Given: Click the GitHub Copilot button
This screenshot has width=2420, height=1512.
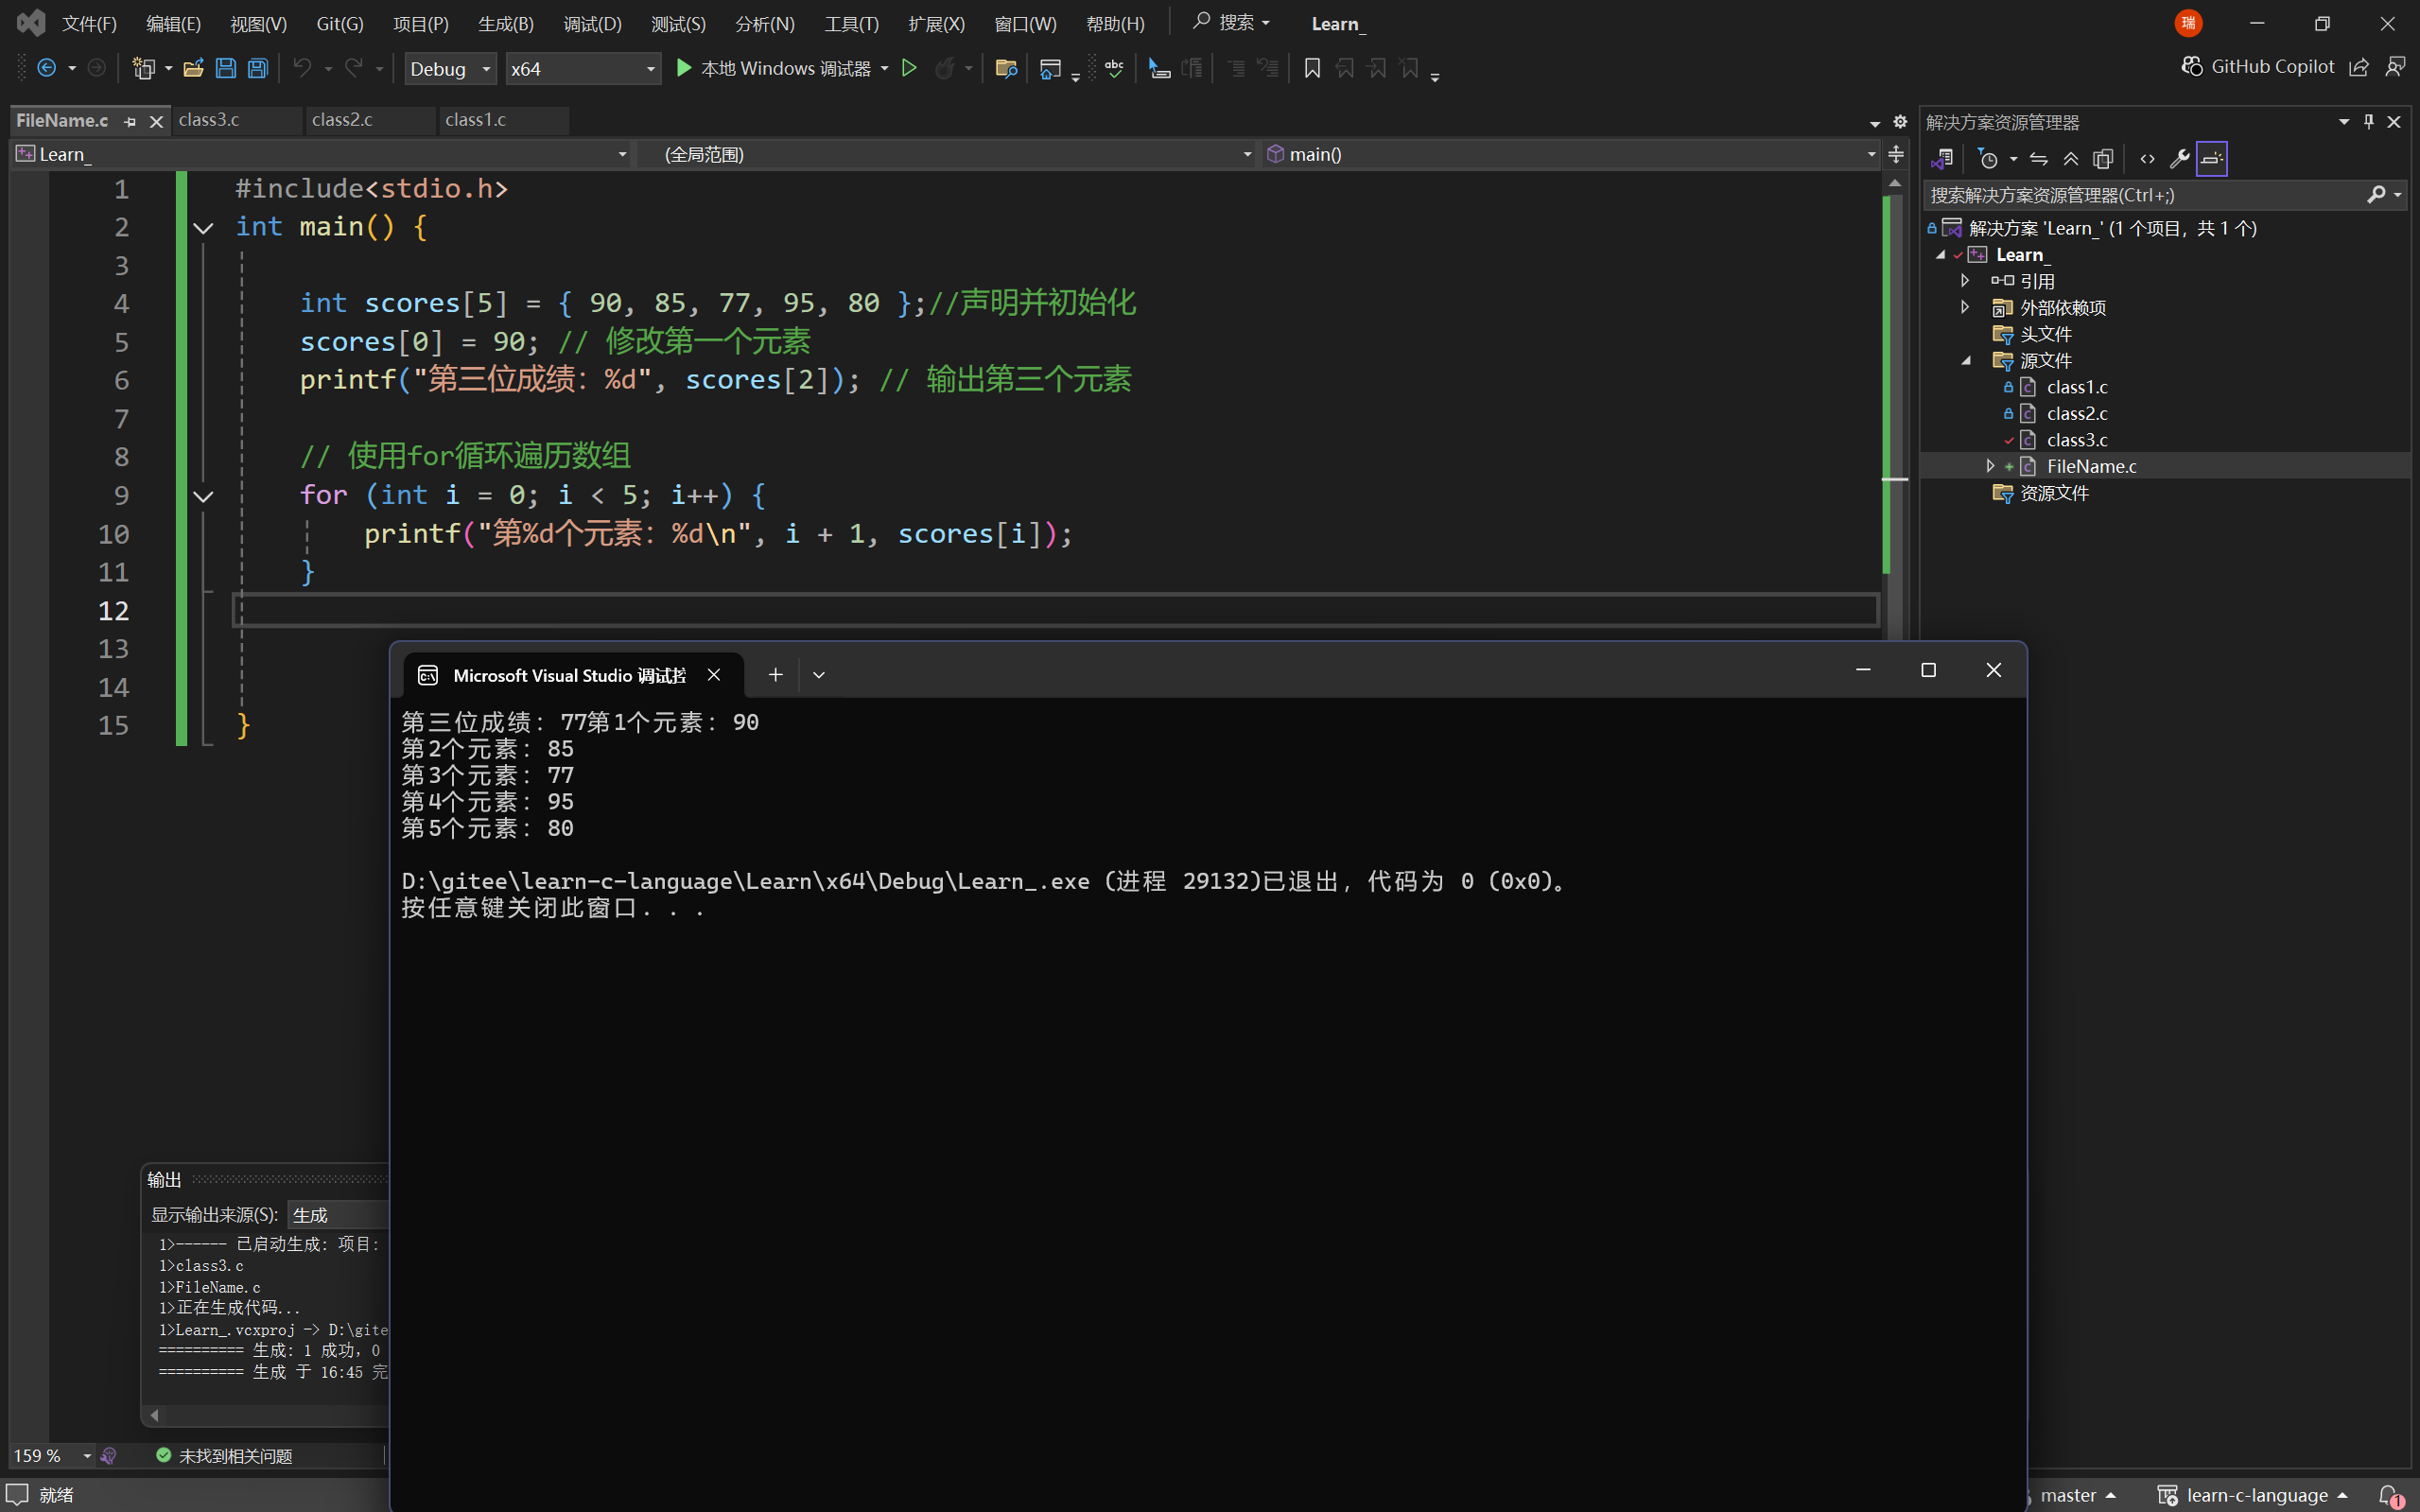Looking at the screenshot, I should tap(2258, 66).
